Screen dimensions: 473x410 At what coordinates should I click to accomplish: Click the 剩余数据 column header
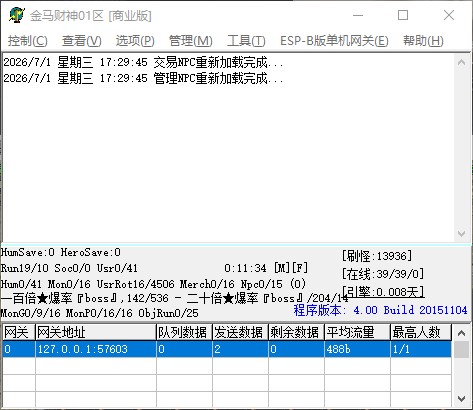point(296,332)
